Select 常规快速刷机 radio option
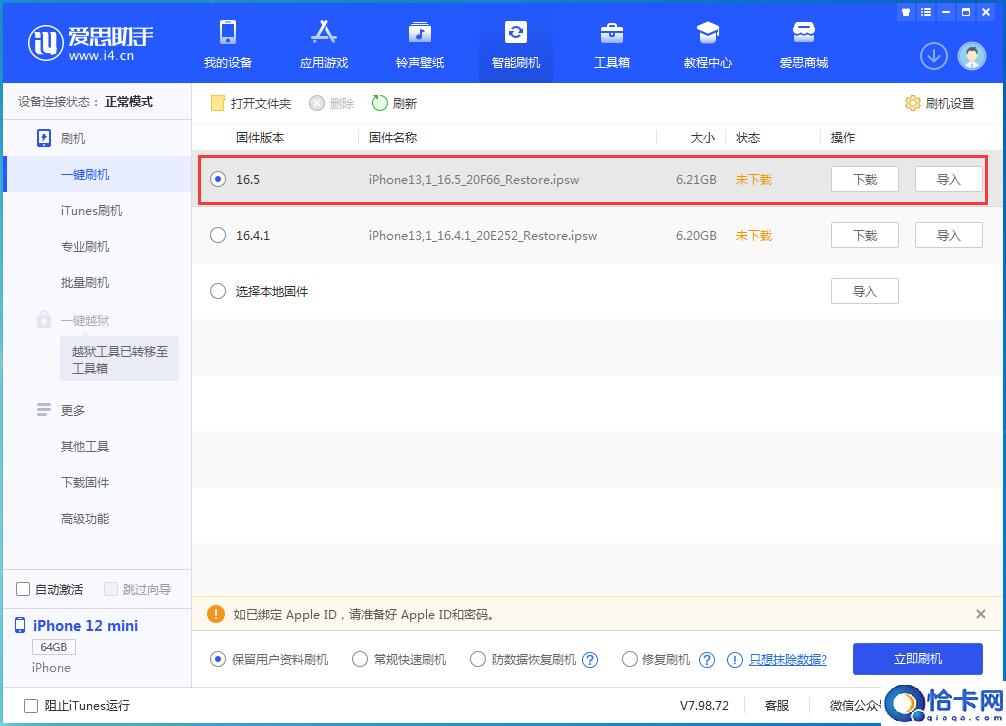The height and width of the screenshot is (726, 1006). coord(360,659)
